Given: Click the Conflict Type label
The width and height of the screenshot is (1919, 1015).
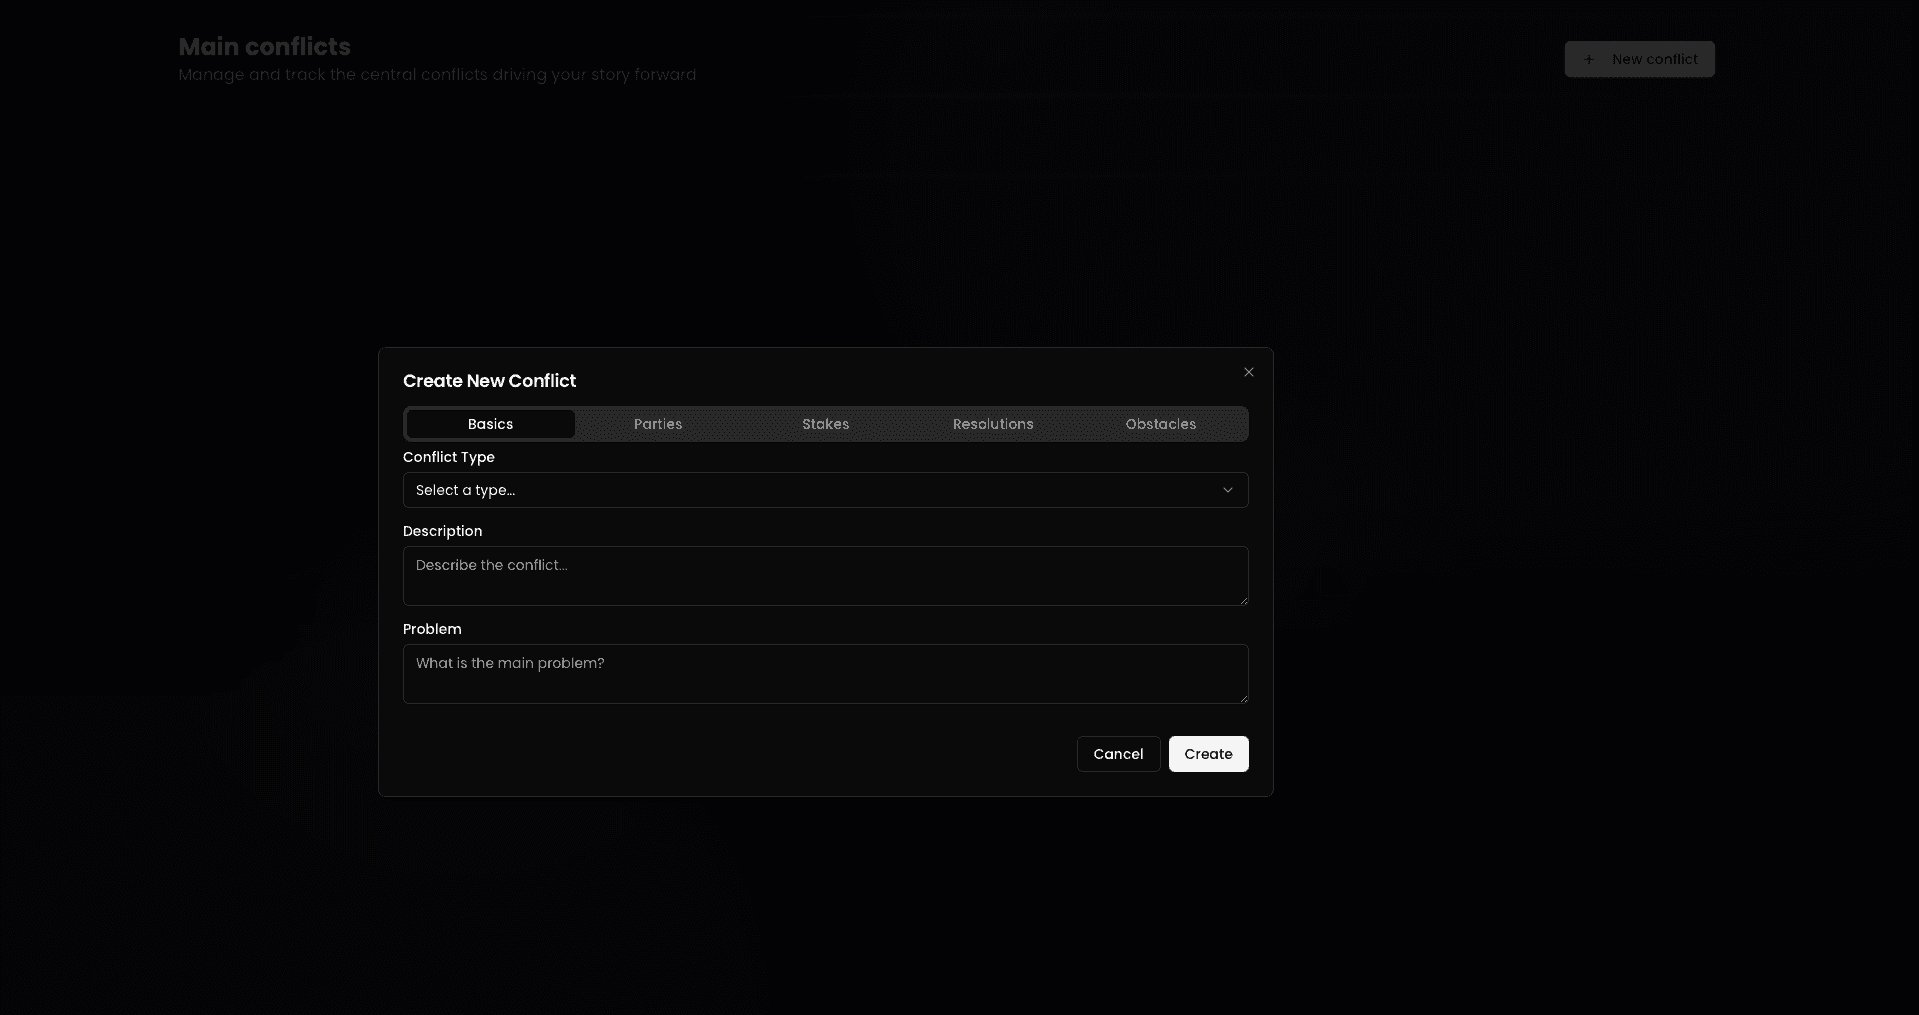Looking at the screenshot, I should click(x=448, y=457).
